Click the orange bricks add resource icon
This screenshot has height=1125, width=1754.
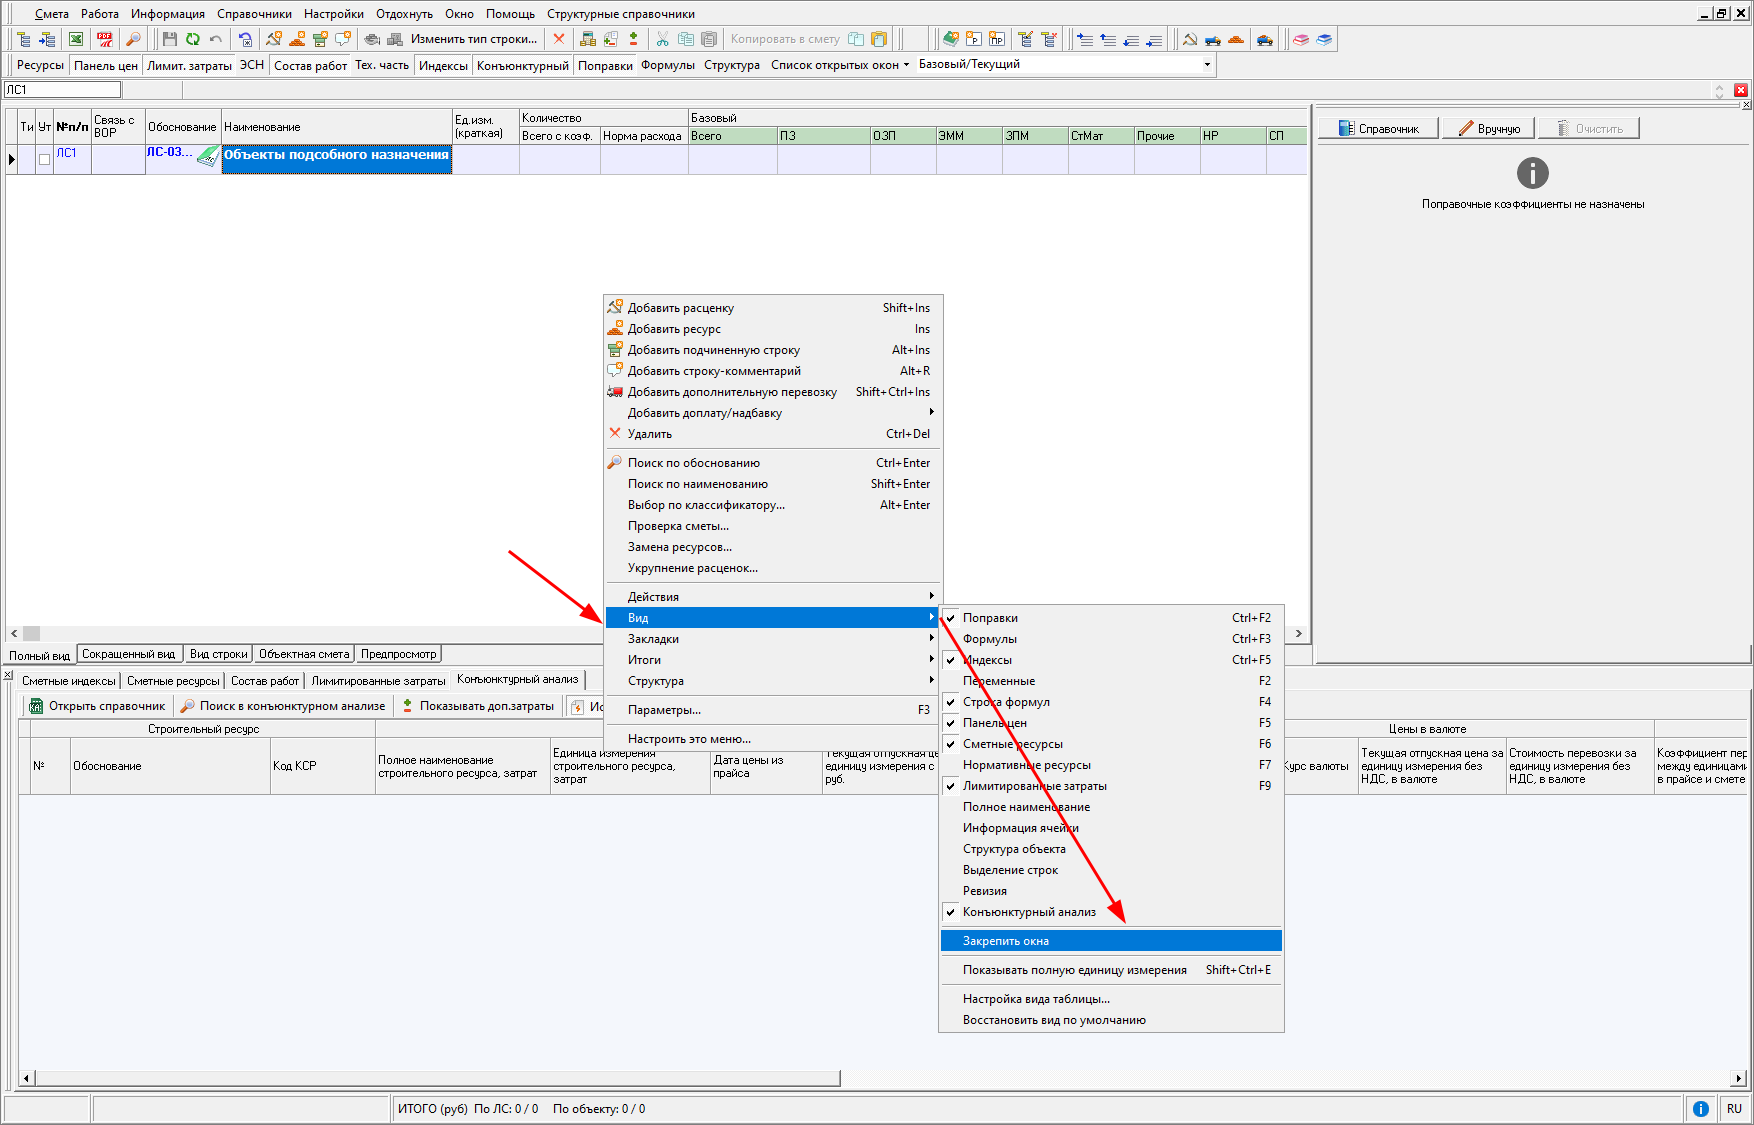click(298, 39)
